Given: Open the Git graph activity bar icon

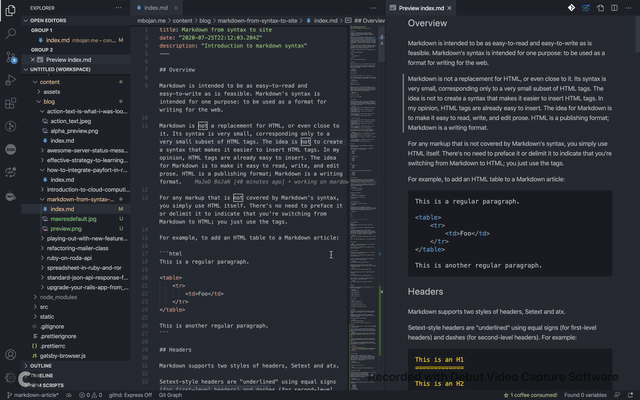Looking at the screenshot, I should tap(11, 126).
